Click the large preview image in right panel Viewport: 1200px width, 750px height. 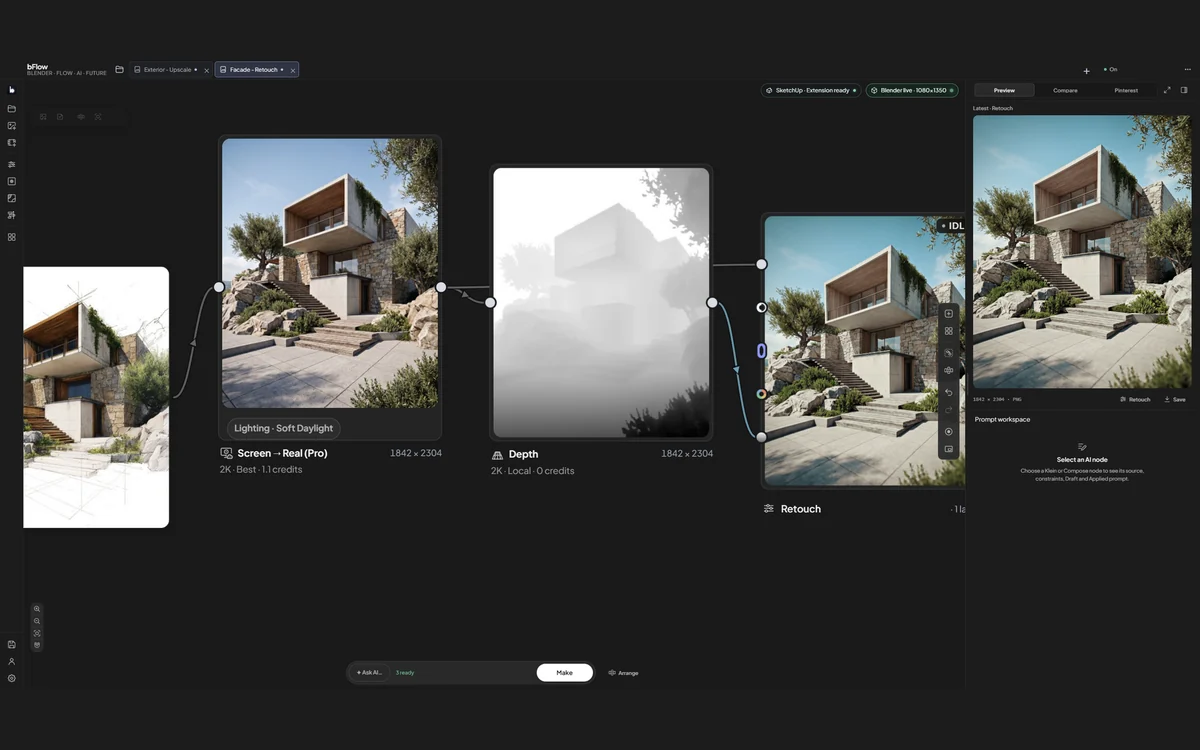pos(1082,252)
